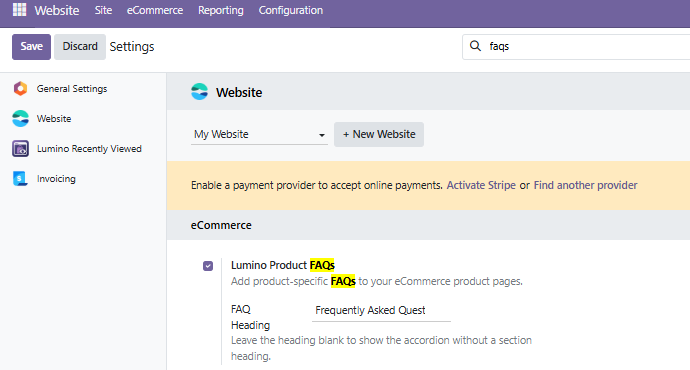Image resolution: width=690 pixels, height=370 pixels.
Task: Follow the Find another provider link
Action: [x=585, y=185]
